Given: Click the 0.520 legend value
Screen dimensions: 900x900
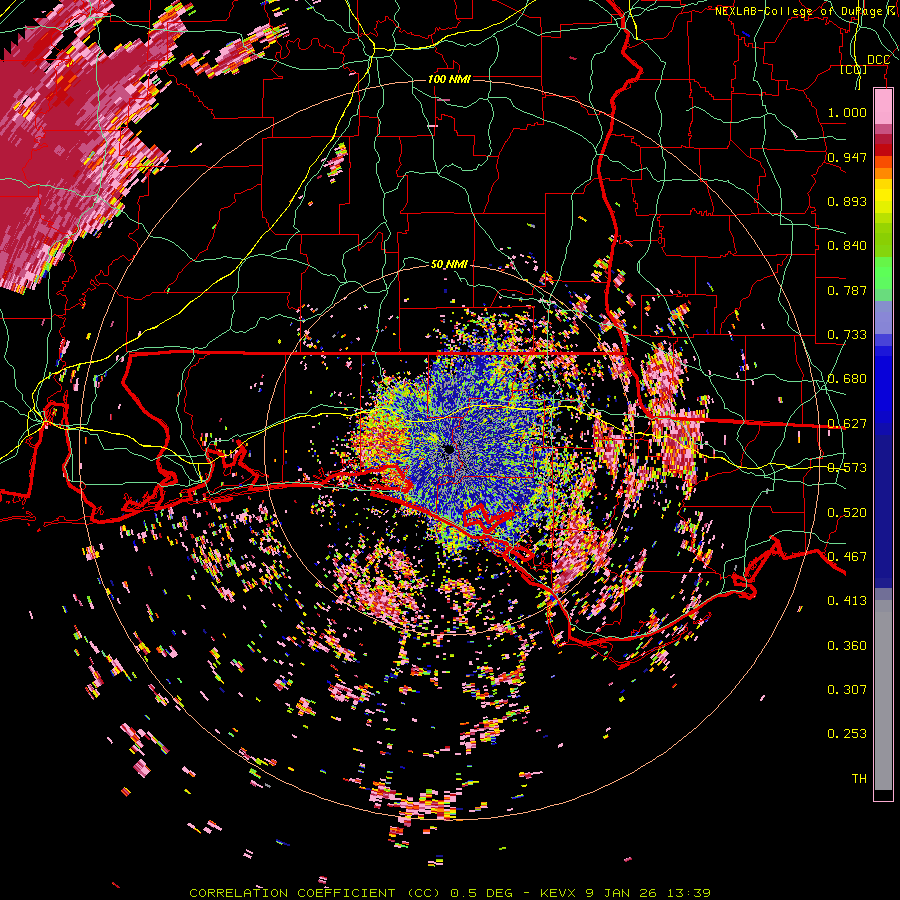Looking at the screenshot, I should pyautogui.click(x=847, y=513).
